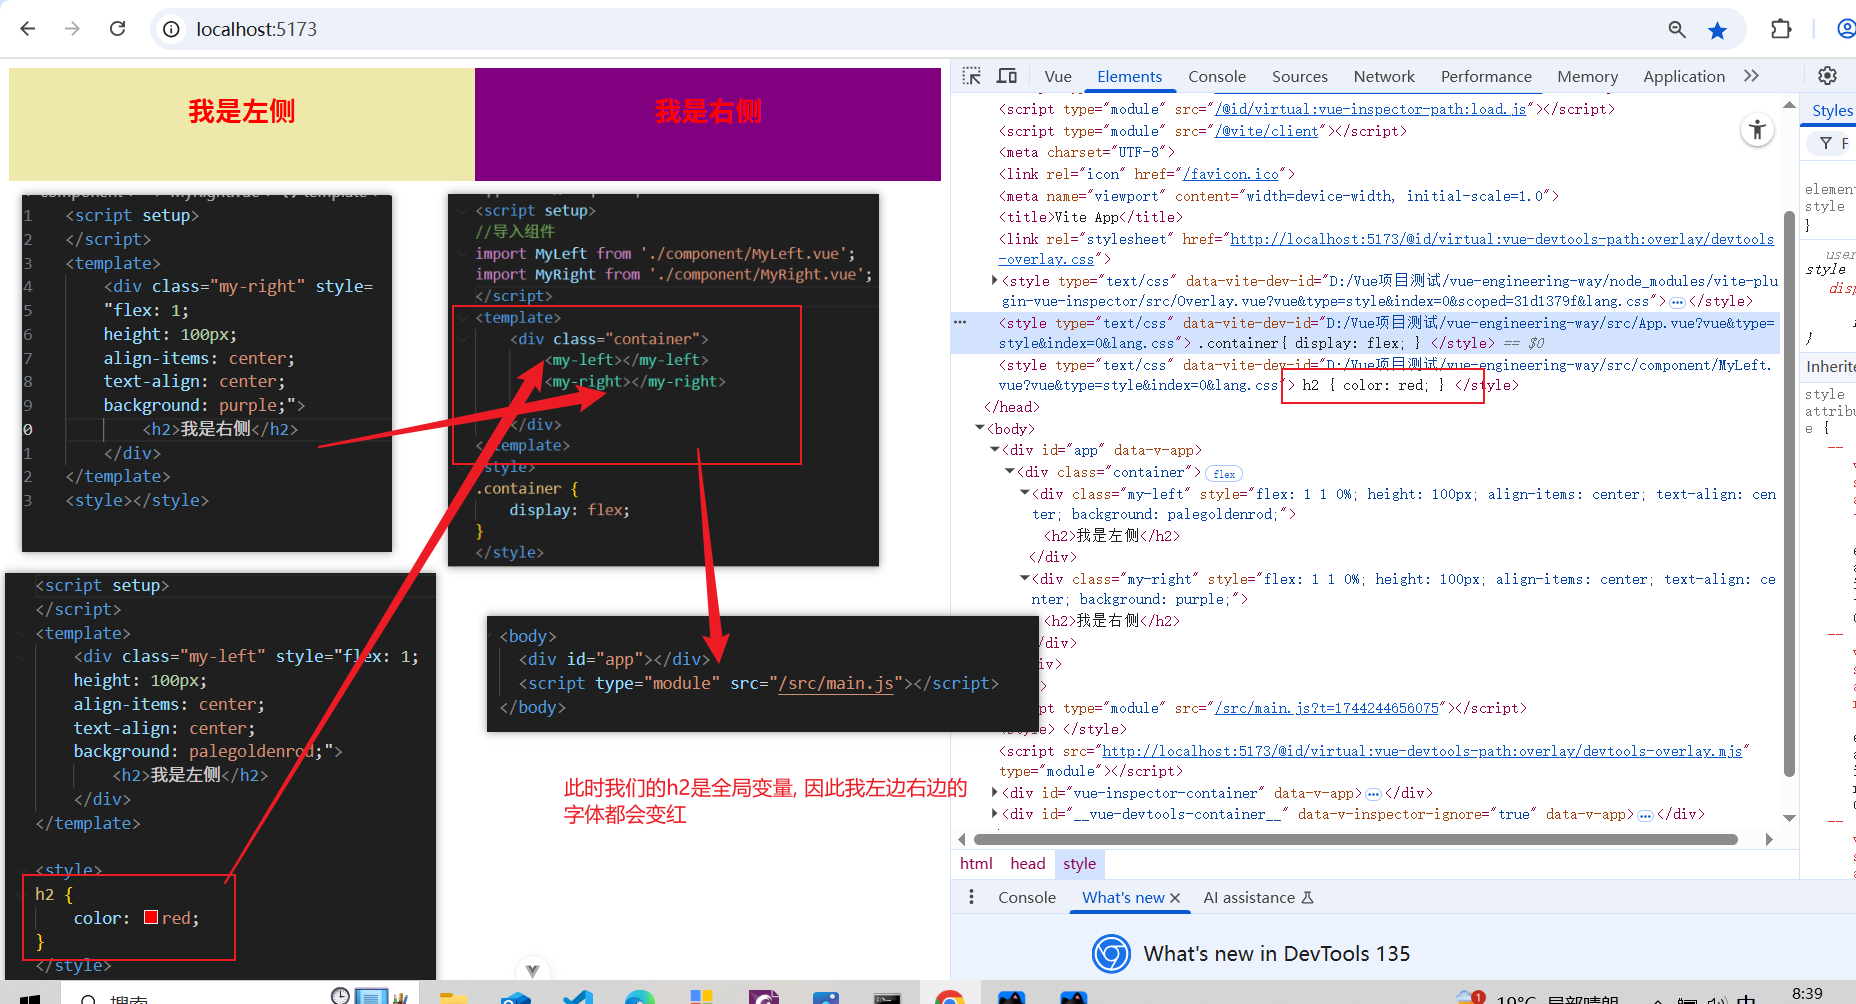Click the 我是右侧 heading on the page
Viewport: 1856px width, 1004px height.
[708, 111]
